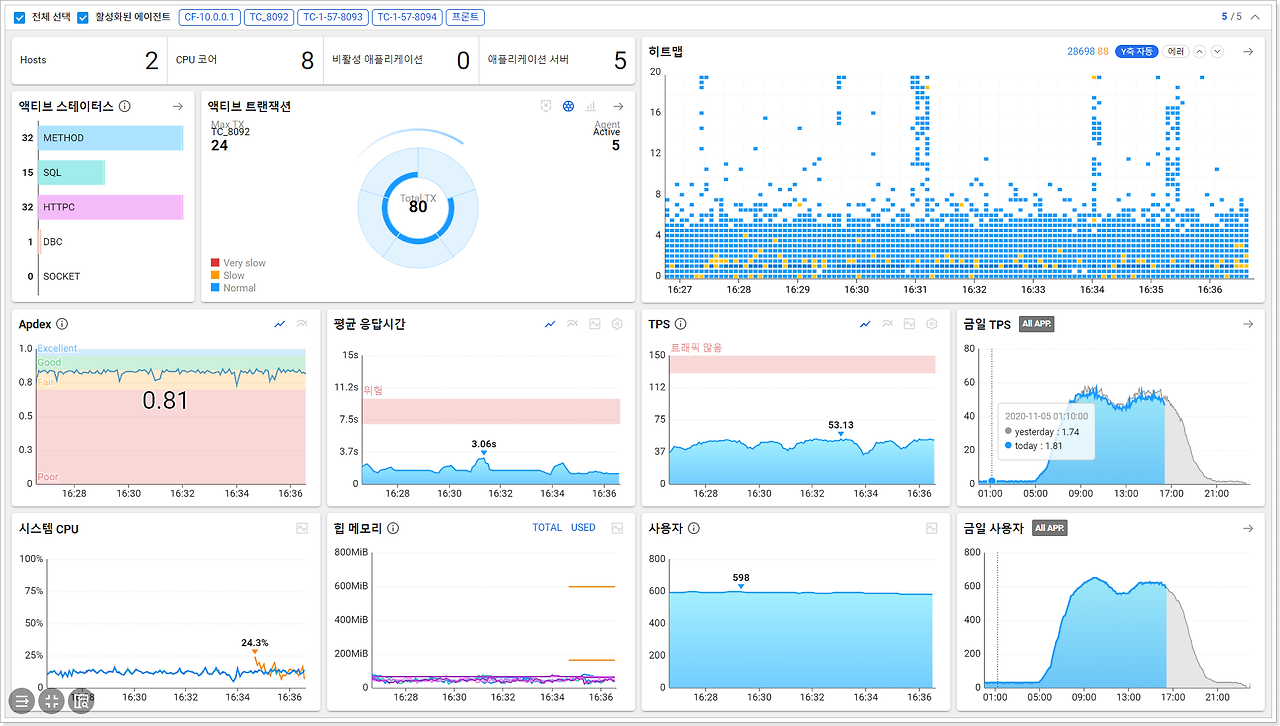The height and width of the screenshot is (726, 1280).
Task: Collapse the agent list chevron at top right
Action: pos(1256,16)
